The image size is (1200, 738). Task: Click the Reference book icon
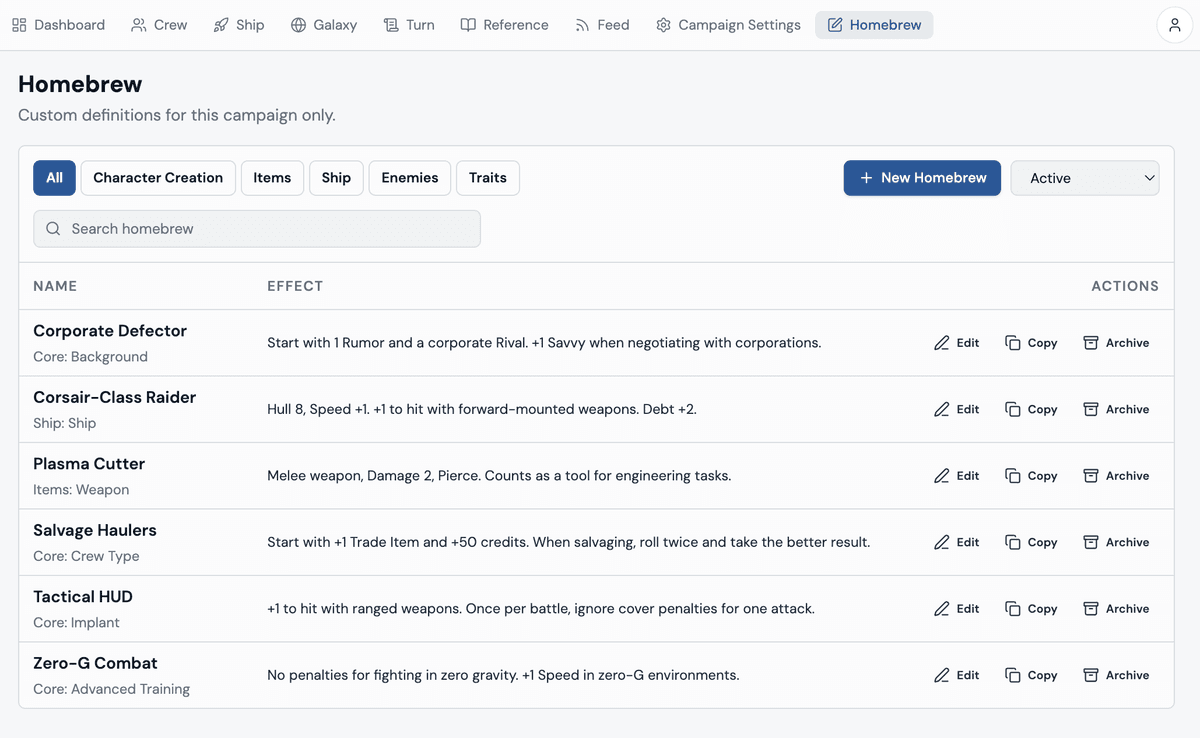click(x=468, y=25)
